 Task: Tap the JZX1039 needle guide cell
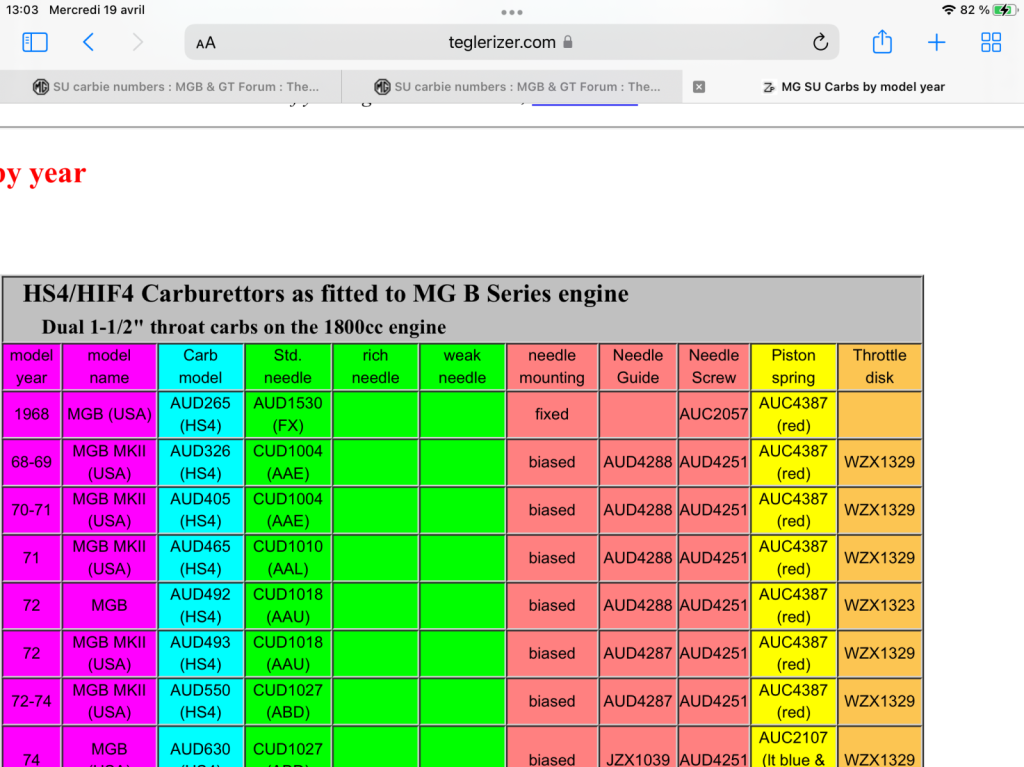pyautogui.click(x=638, y=748)
